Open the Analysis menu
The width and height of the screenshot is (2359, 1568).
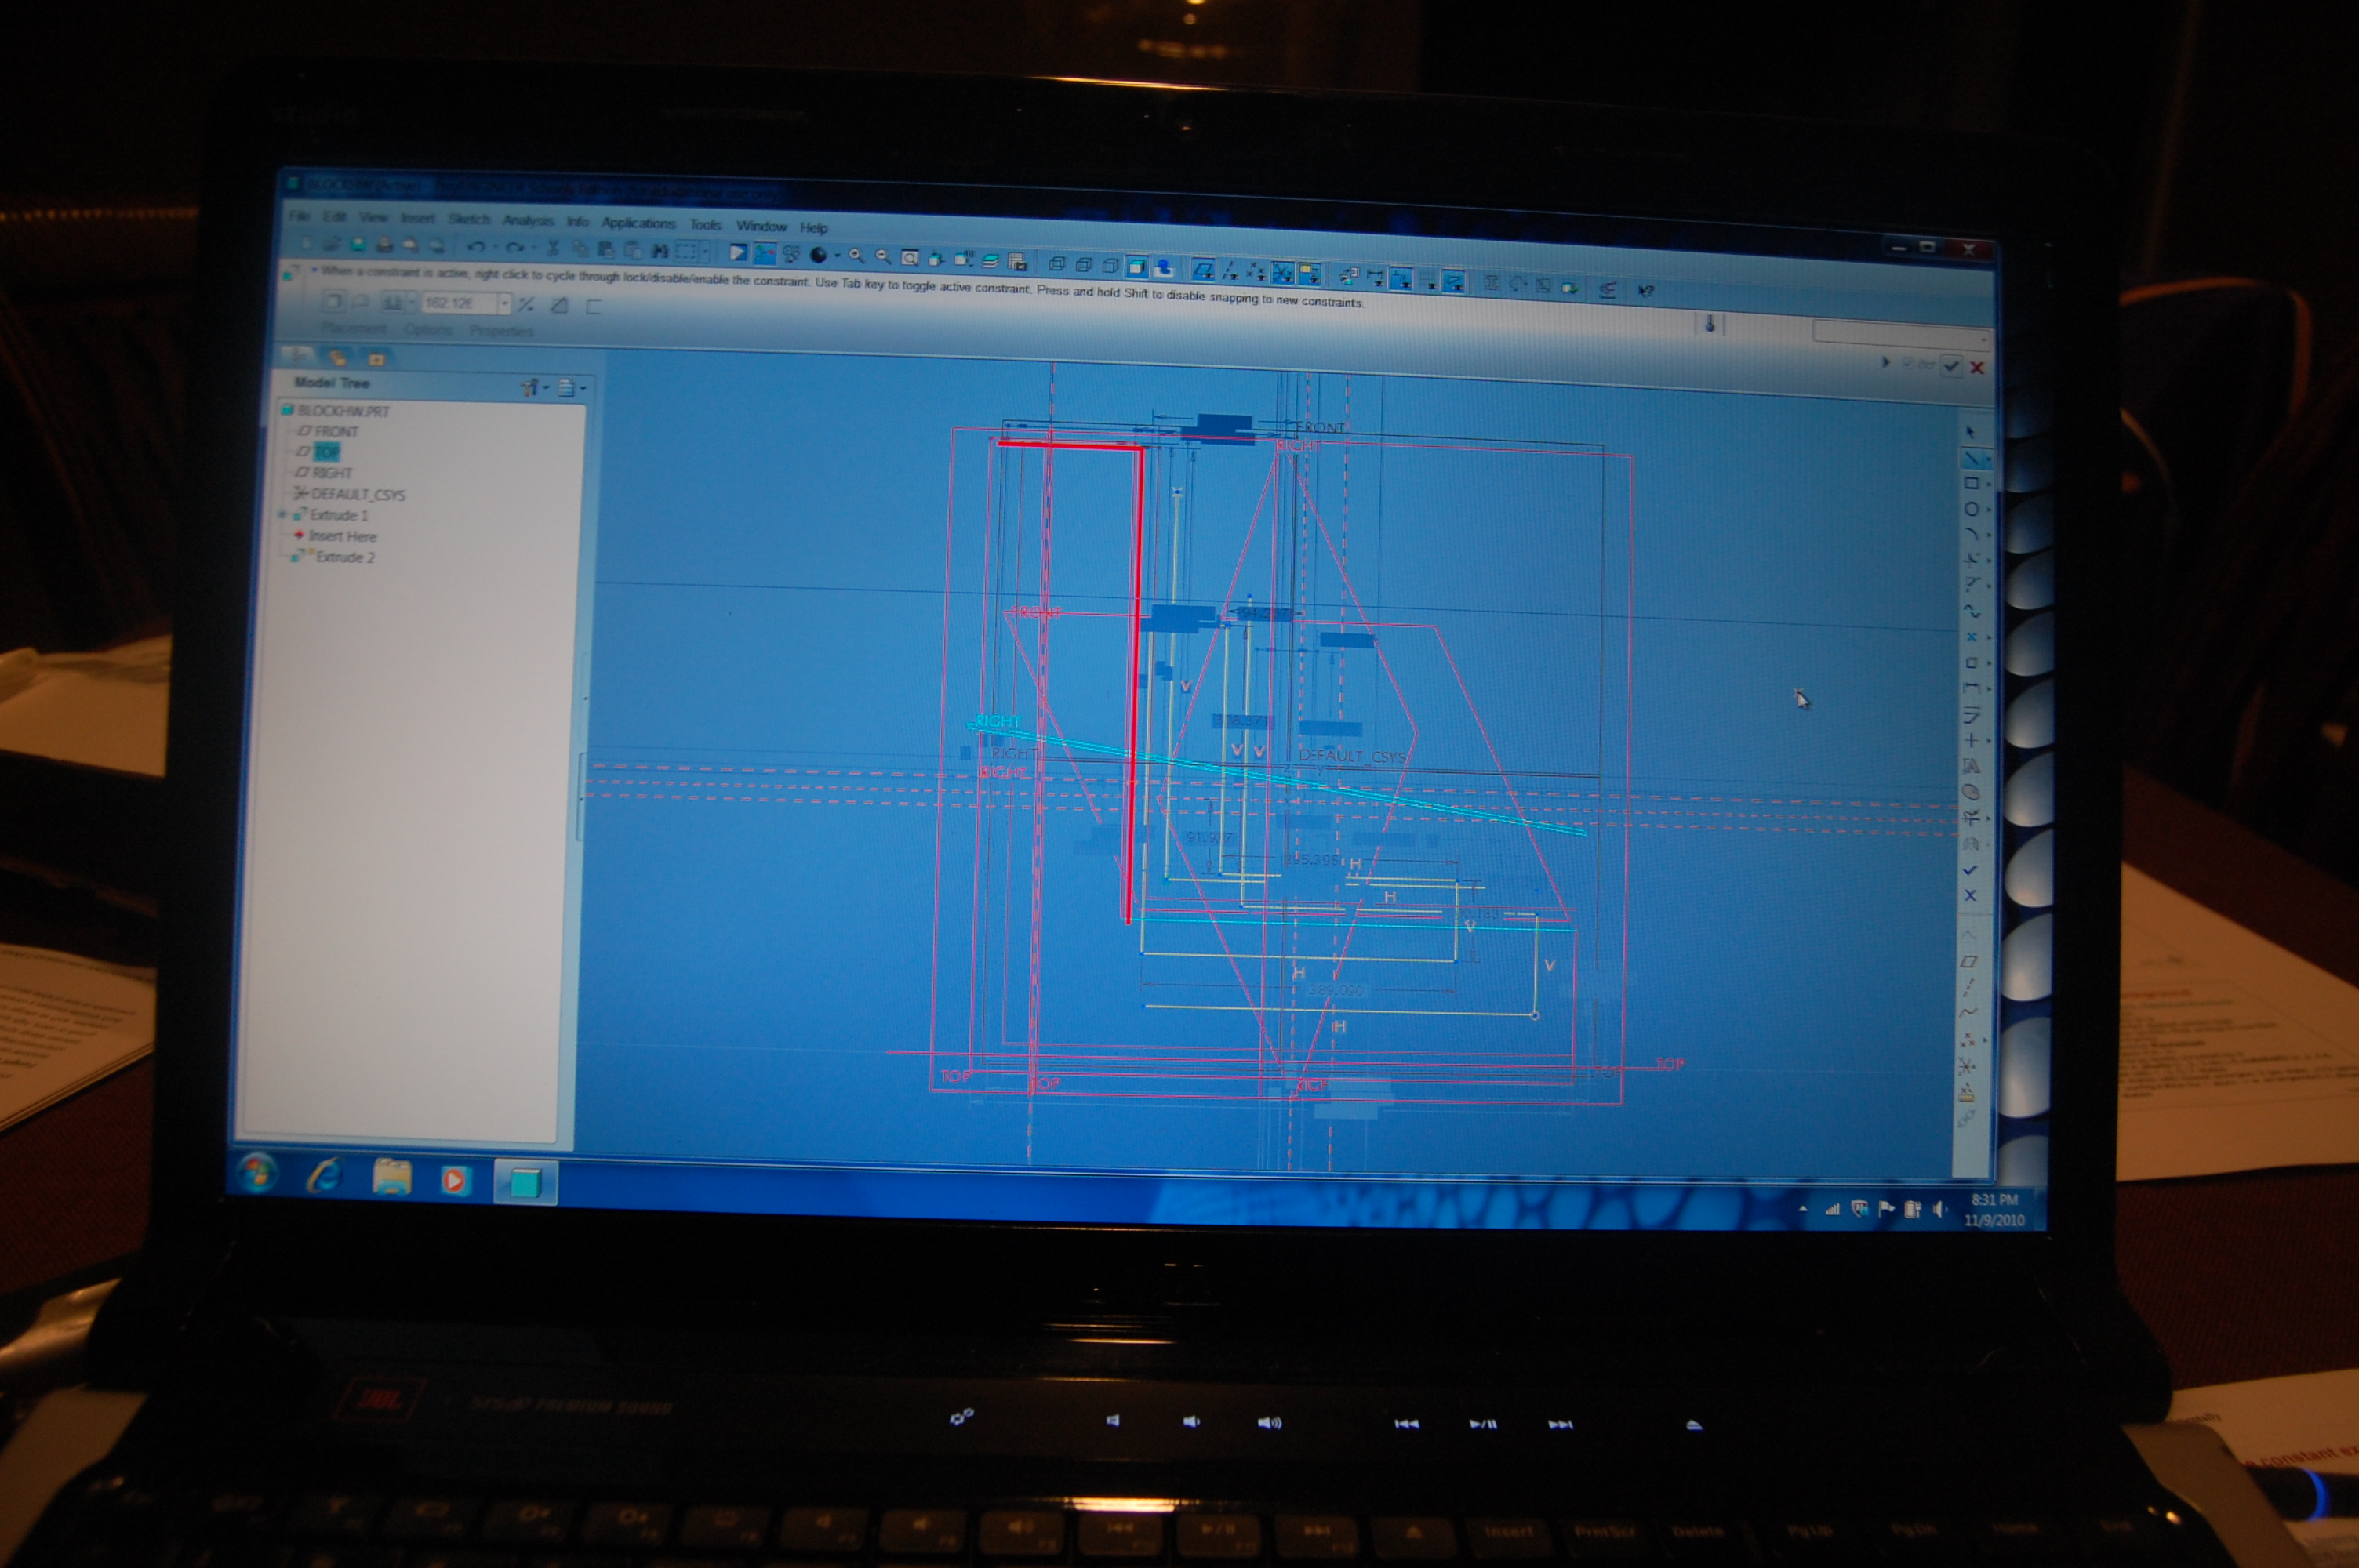(x=527, y=220)
